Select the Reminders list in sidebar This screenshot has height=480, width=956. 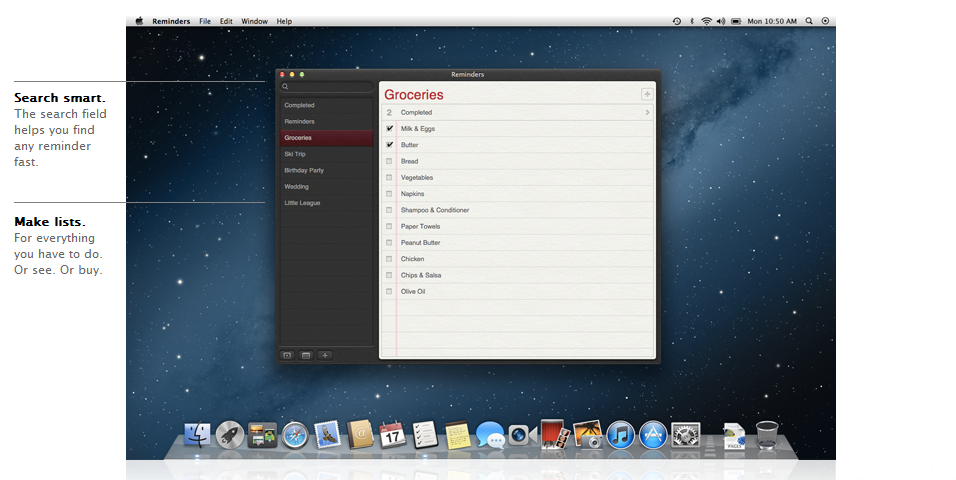[327, 121]
